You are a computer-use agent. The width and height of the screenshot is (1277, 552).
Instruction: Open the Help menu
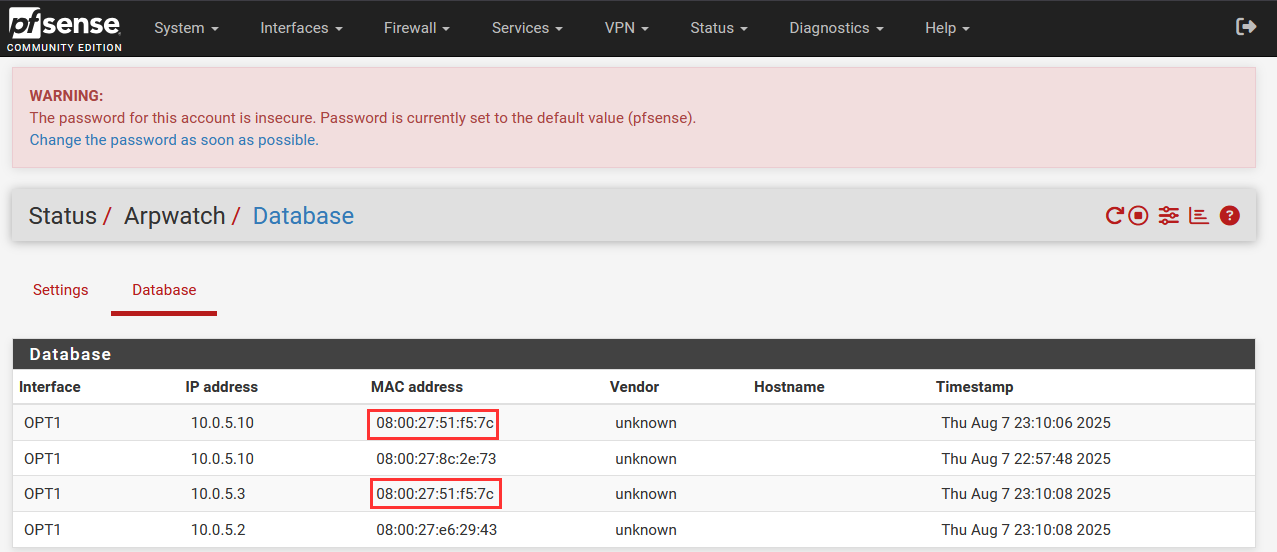tap(947, 28)
